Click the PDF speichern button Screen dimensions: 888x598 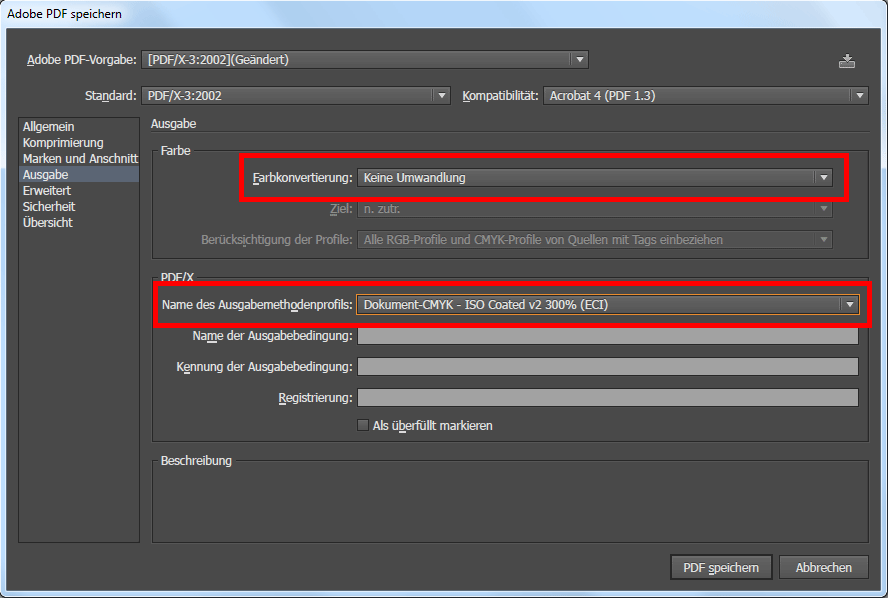720,567
